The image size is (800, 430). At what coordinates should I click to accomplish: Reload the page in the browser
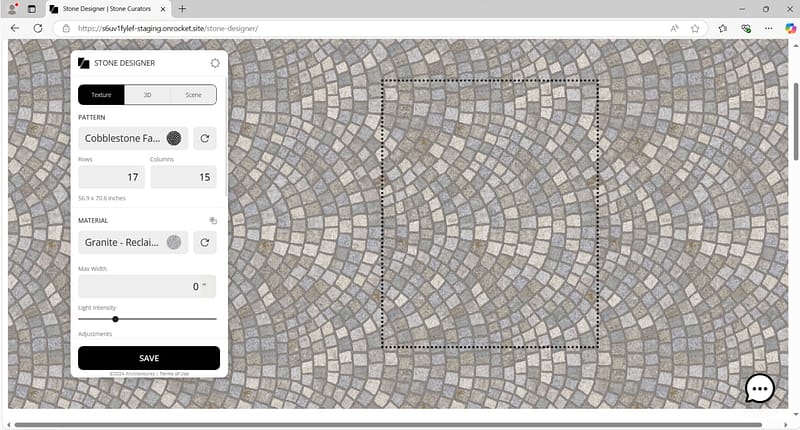click(x=38, y=28)
